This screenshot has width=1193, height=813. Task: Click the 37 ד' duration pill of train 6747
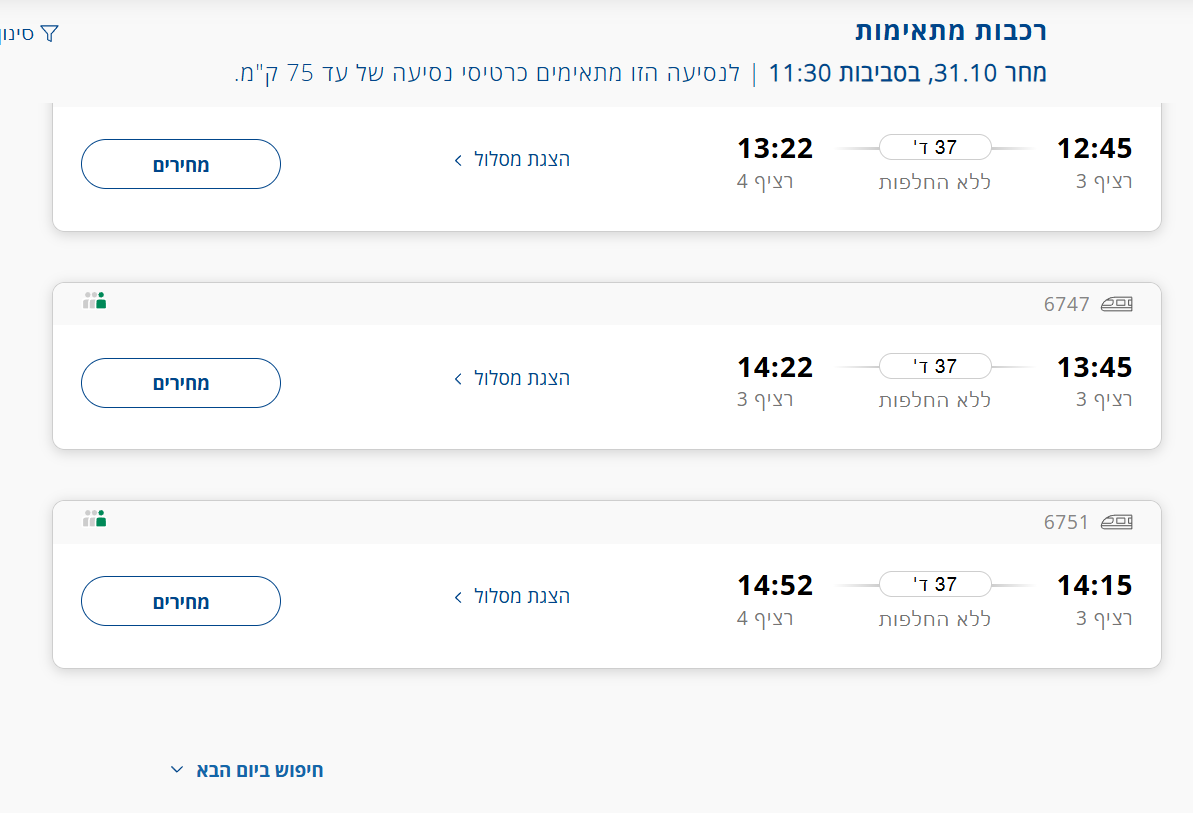click(x=935, y=366)
